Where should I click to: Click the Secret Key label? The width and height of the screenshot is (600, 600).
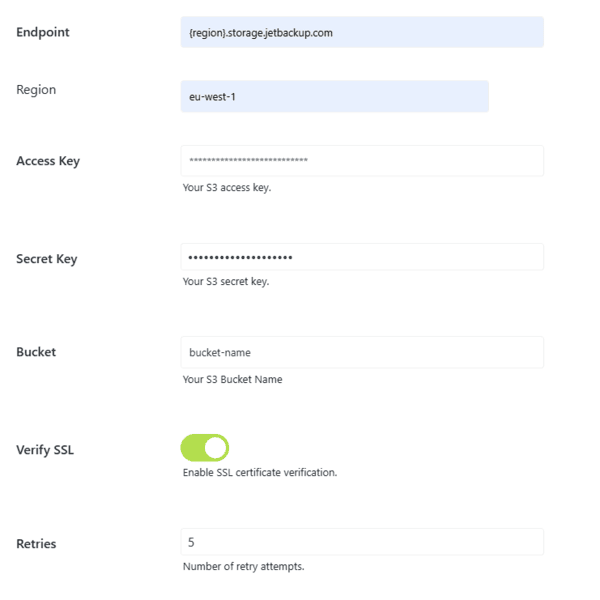coord(47,259)
